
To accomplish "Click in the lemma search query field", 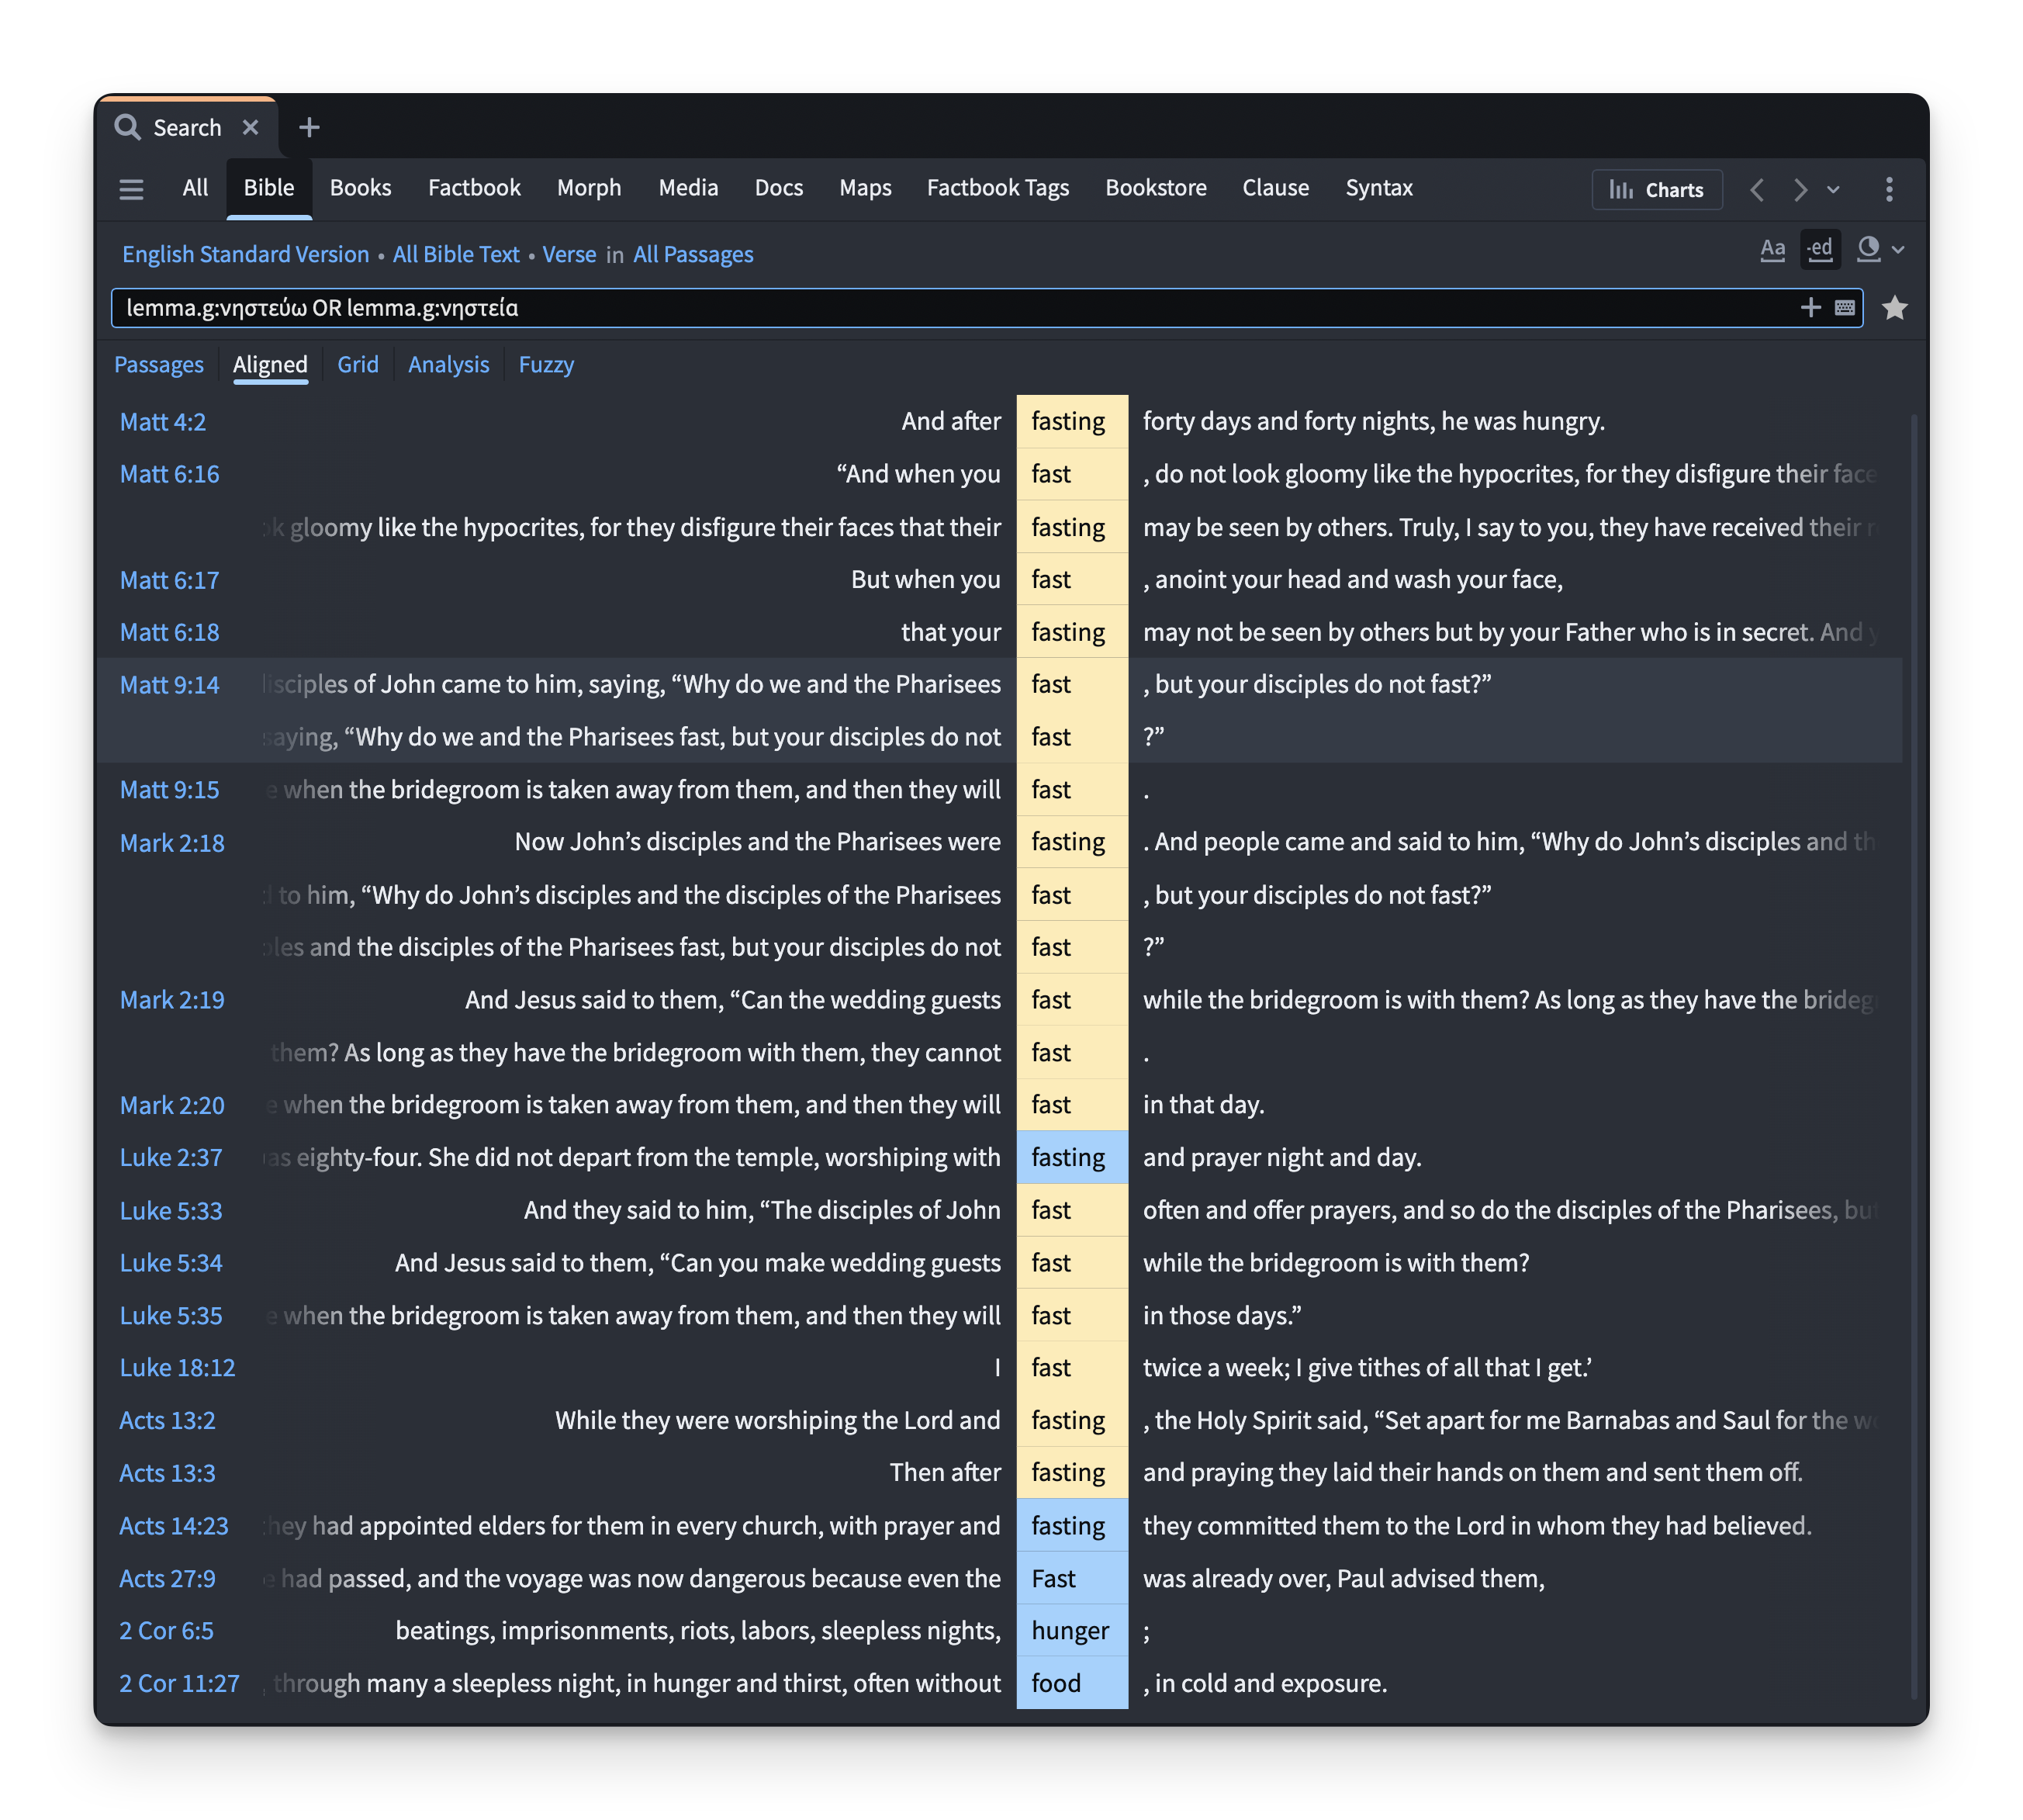I will coord(900,308).
